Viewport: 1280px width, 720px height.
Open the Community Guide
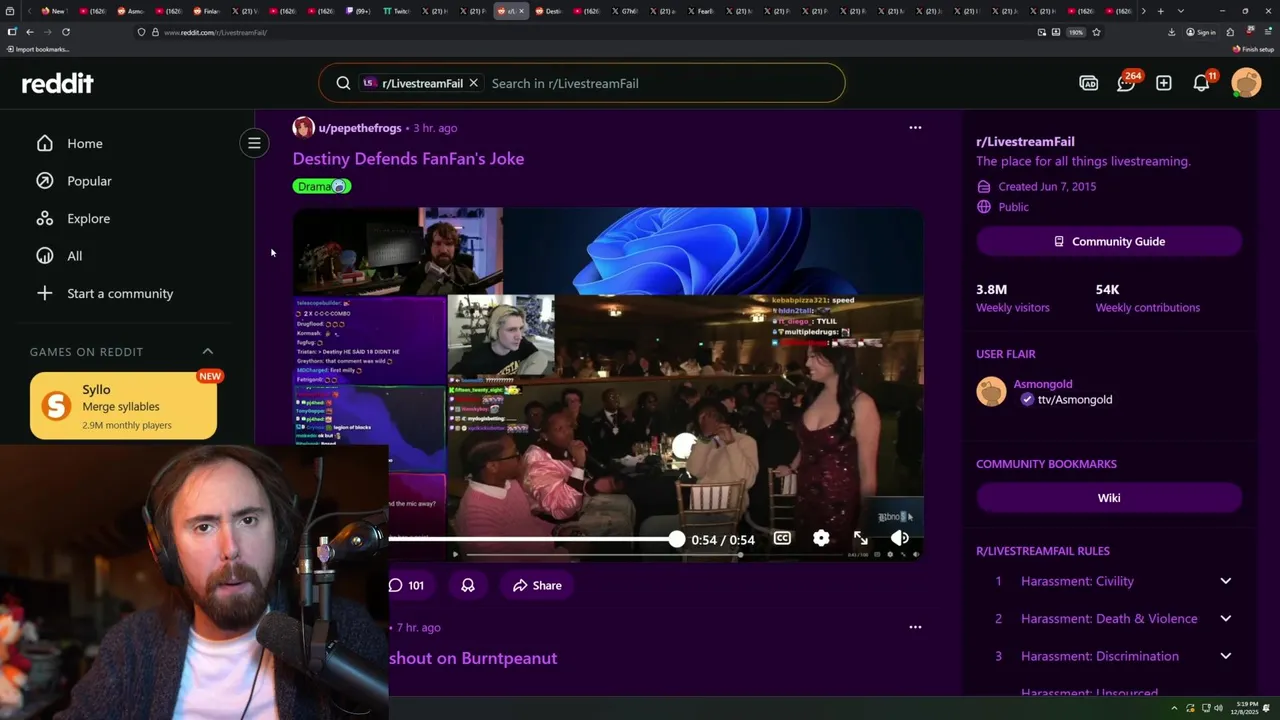[x=1109, y=241]
